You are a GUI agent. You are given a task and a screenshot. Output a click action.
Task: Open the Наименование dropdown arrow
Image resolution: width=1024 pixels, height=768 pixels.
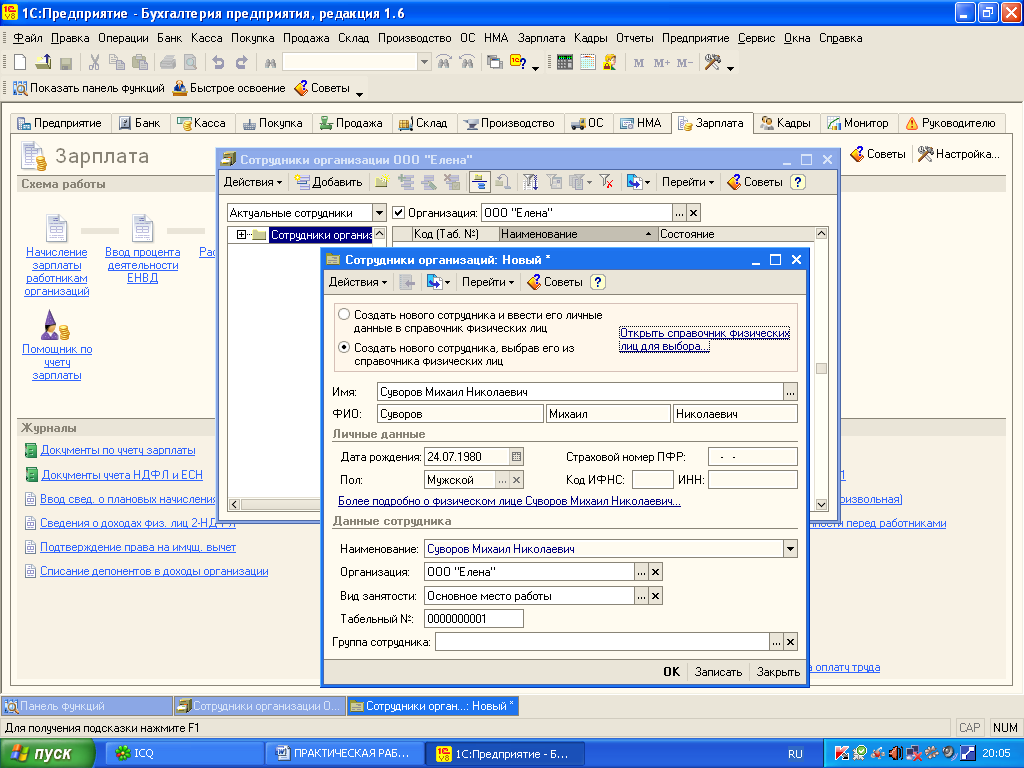point(790,549)
